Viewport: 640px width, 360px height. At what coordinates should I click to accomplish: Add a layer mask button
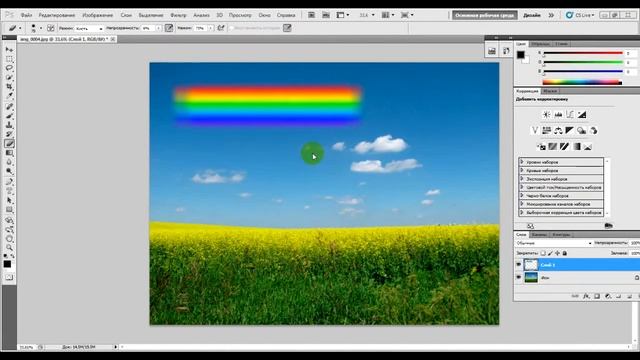pos(597,296)
